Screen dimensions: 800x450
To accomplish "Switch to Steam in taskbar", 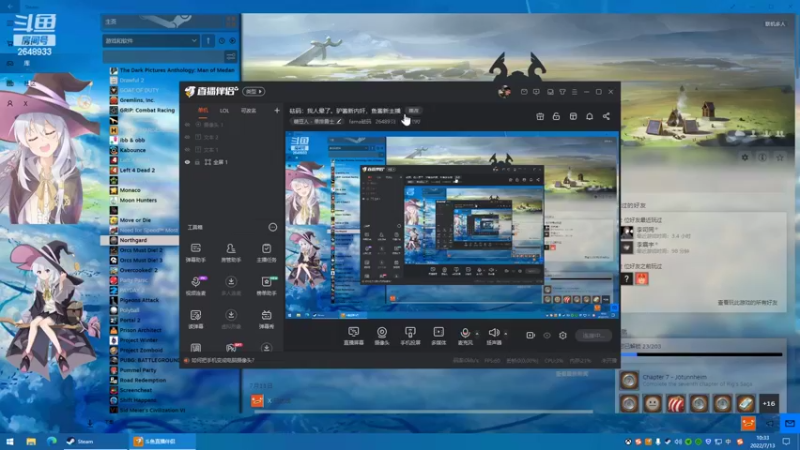I will coord(95,441).
